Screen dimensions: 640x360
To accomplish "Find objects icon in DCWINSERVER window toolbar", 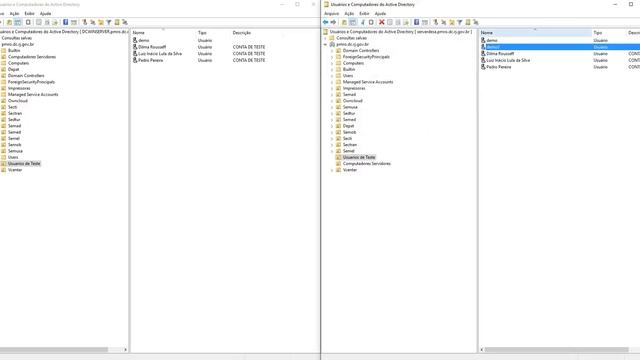I will point(117,22).
